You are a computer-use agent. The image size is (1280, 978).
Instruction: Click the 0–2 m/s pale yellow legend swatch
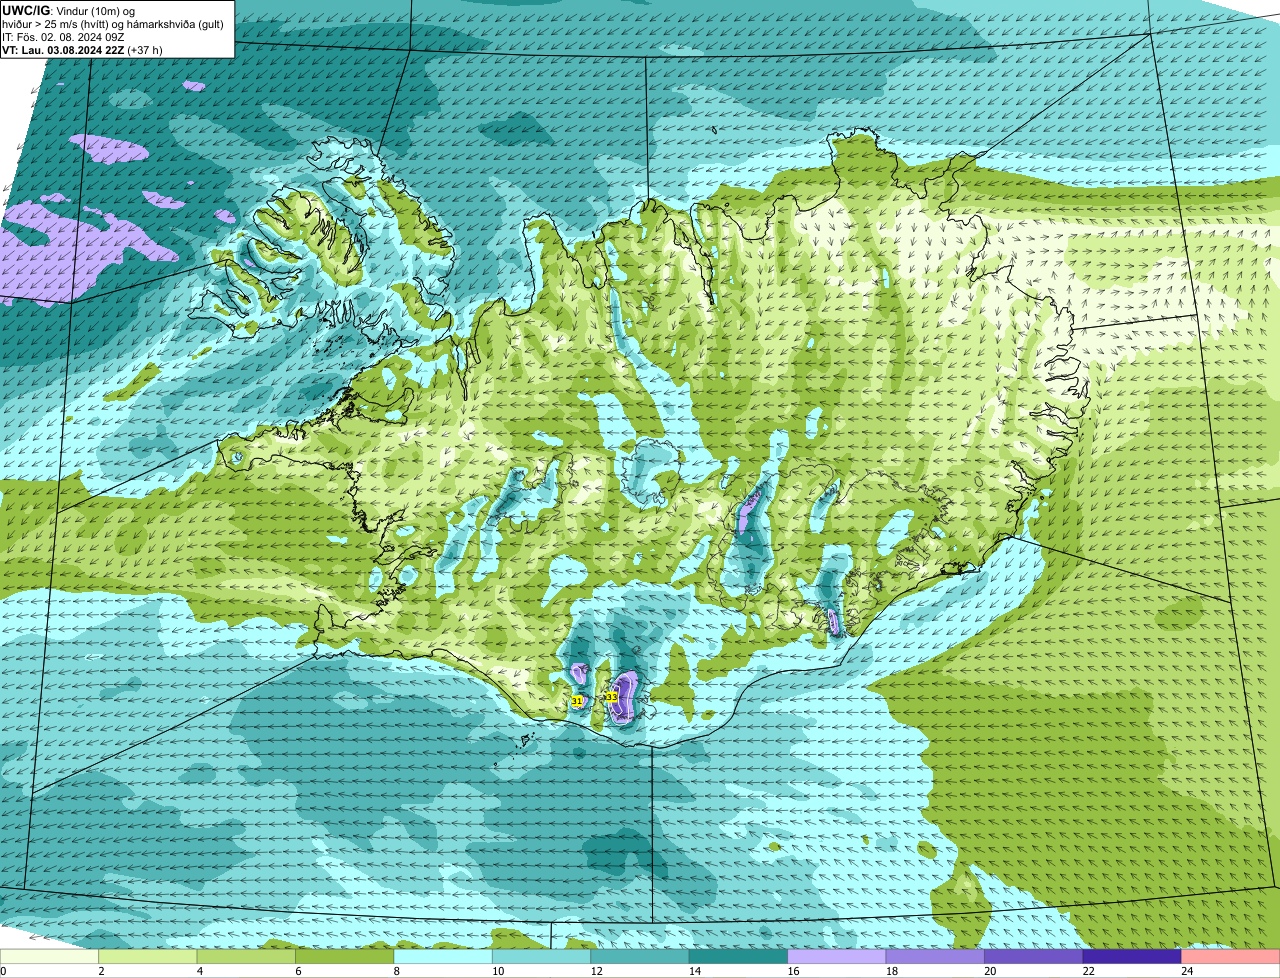pyautogui.click(x=50, y=956)
